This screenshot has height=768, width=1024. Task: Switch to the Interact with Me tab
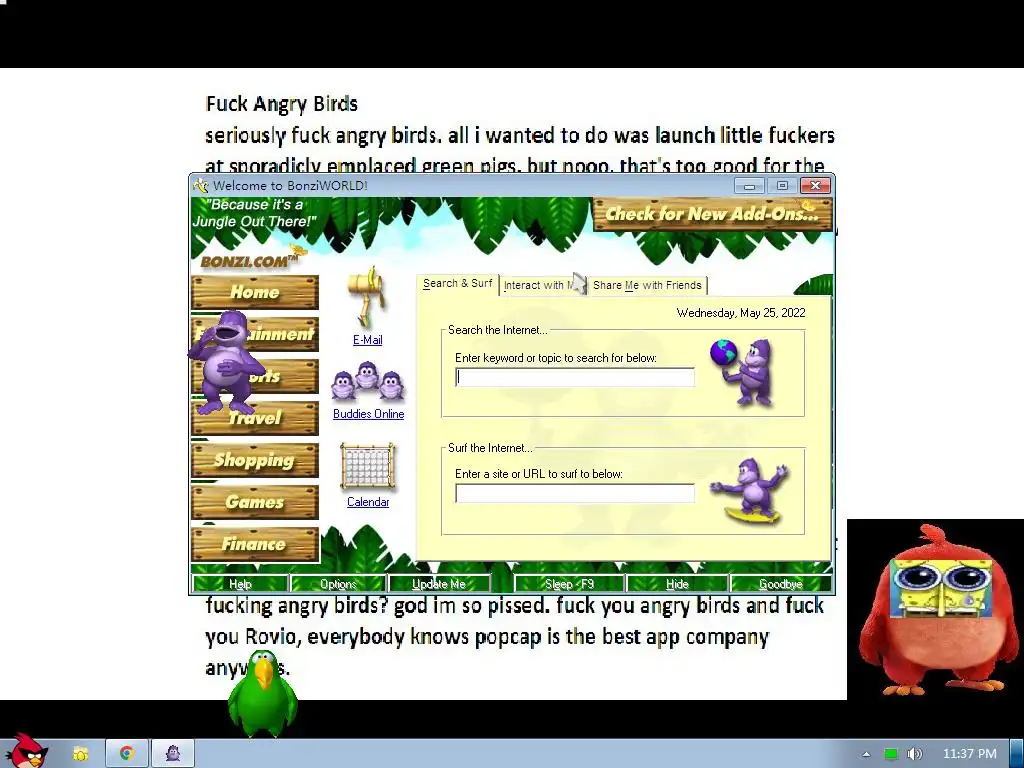coord(542,285)
